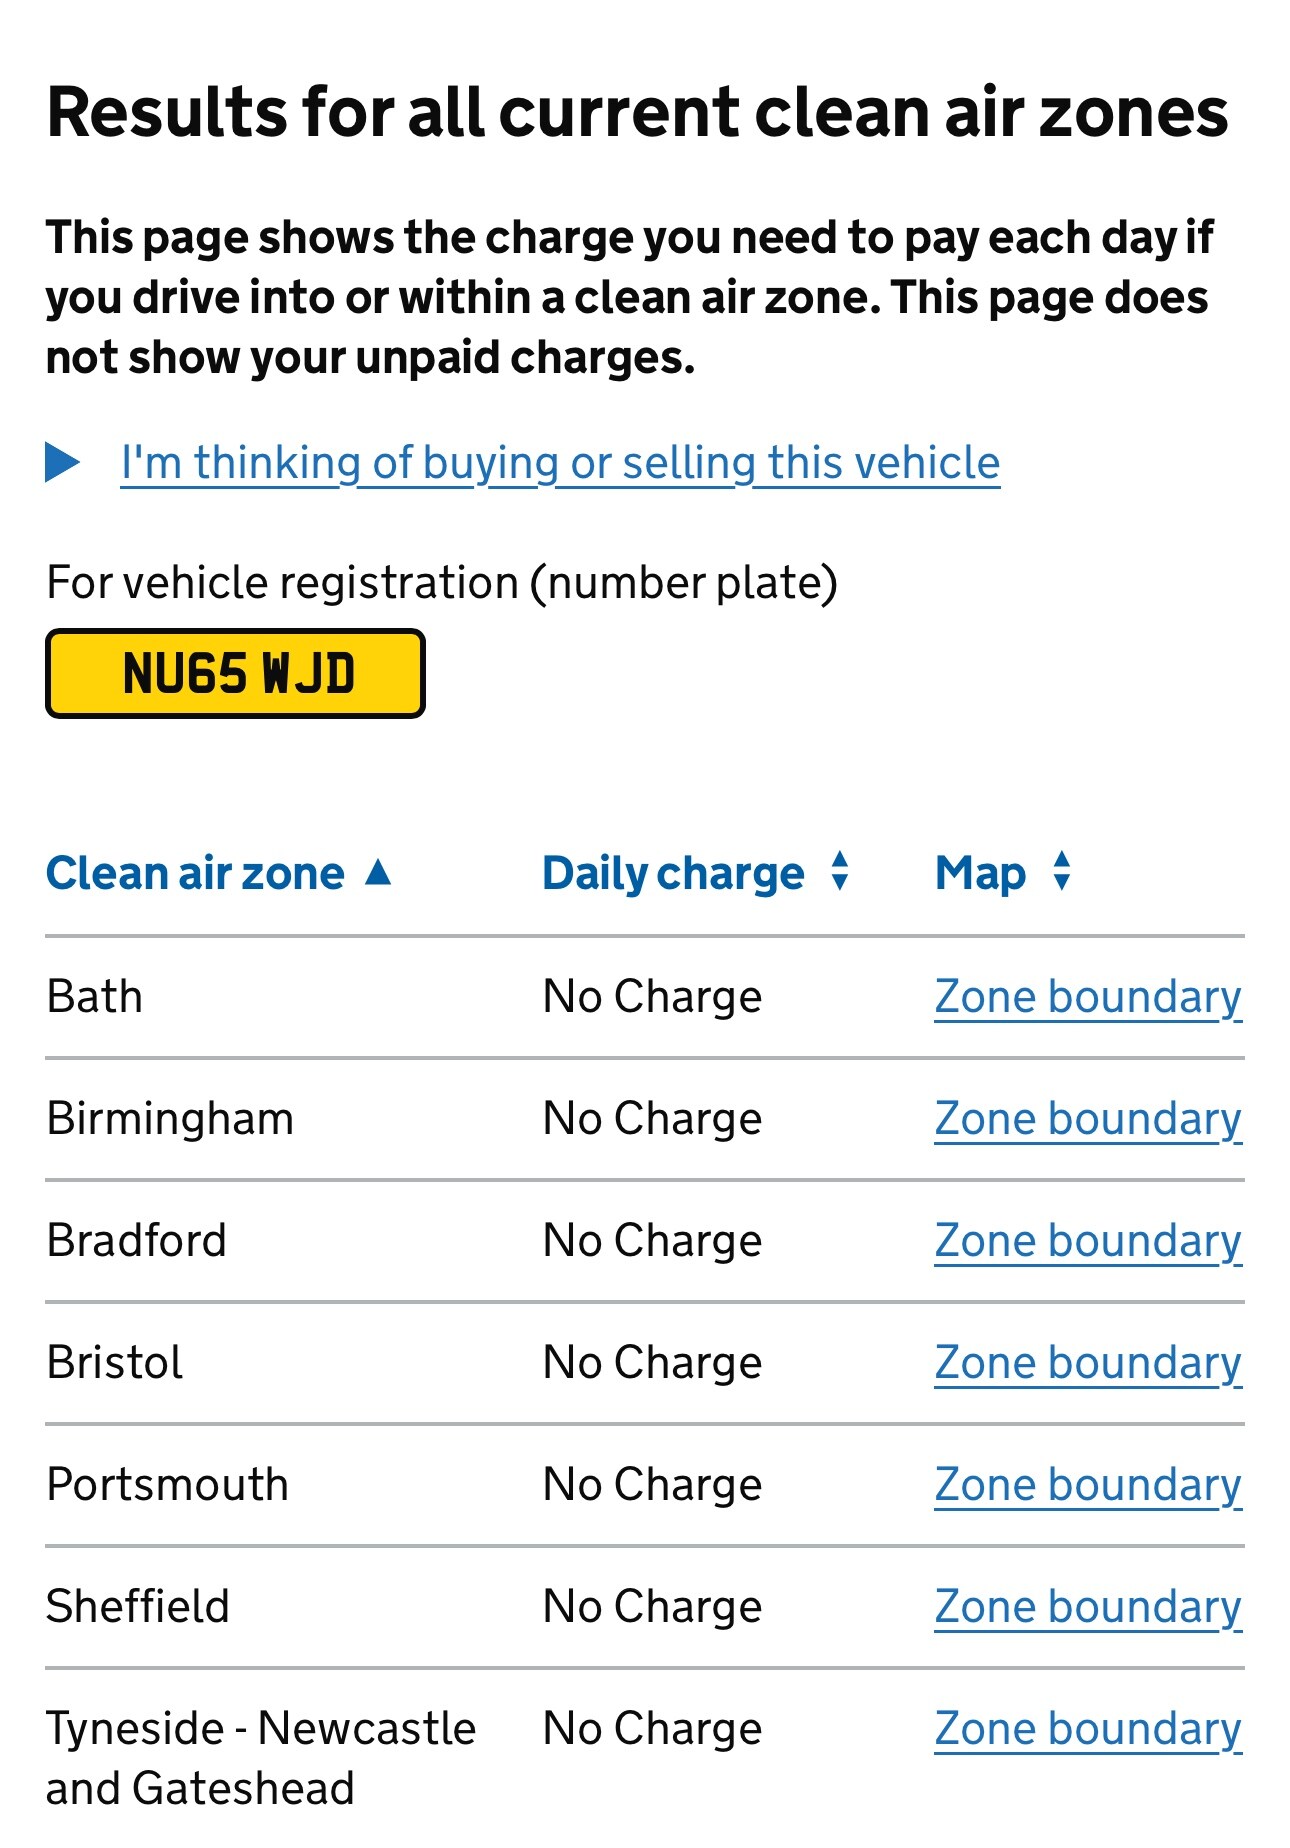Open the Portsmouth Zone boundary link
Screen dimensions: 1290x1848
pyautogui.click(x=1088, y=1485)
